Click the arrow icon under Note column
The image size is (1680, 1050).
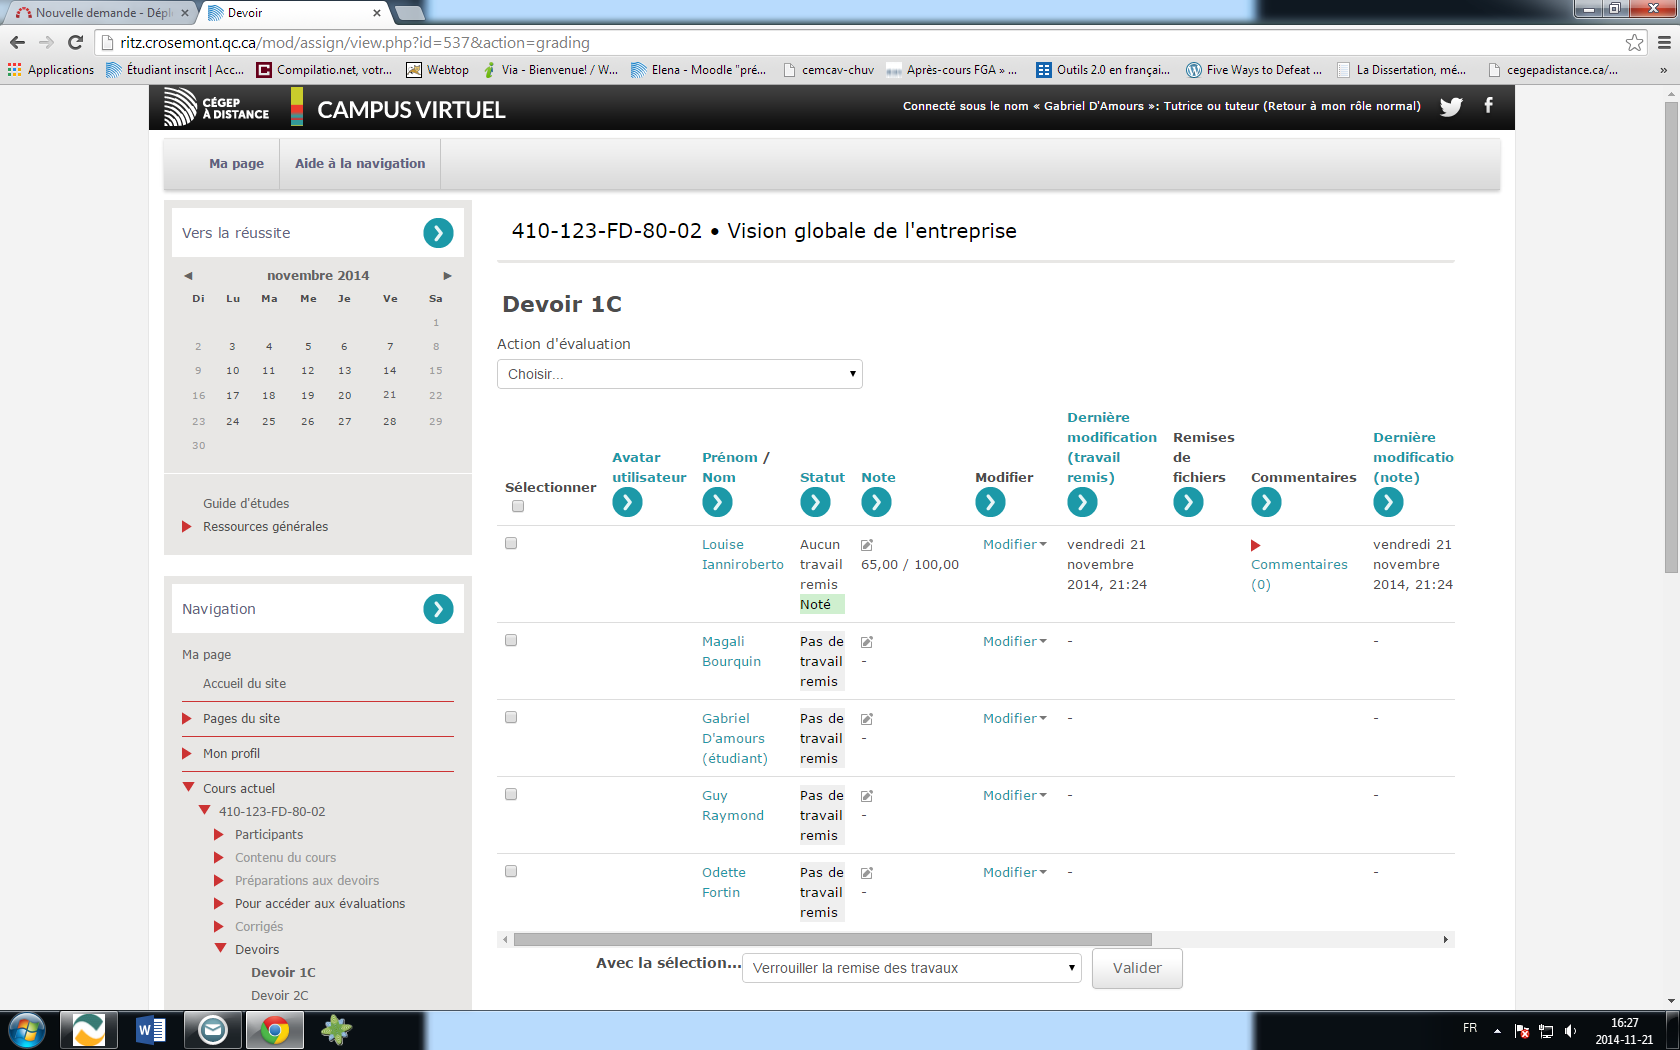876,502
